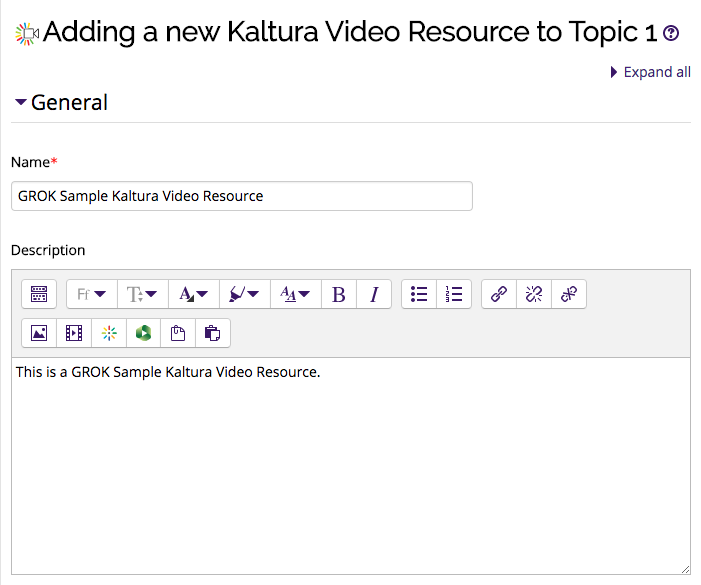
Task: Click the description editor resize handle
Action: 685,569
